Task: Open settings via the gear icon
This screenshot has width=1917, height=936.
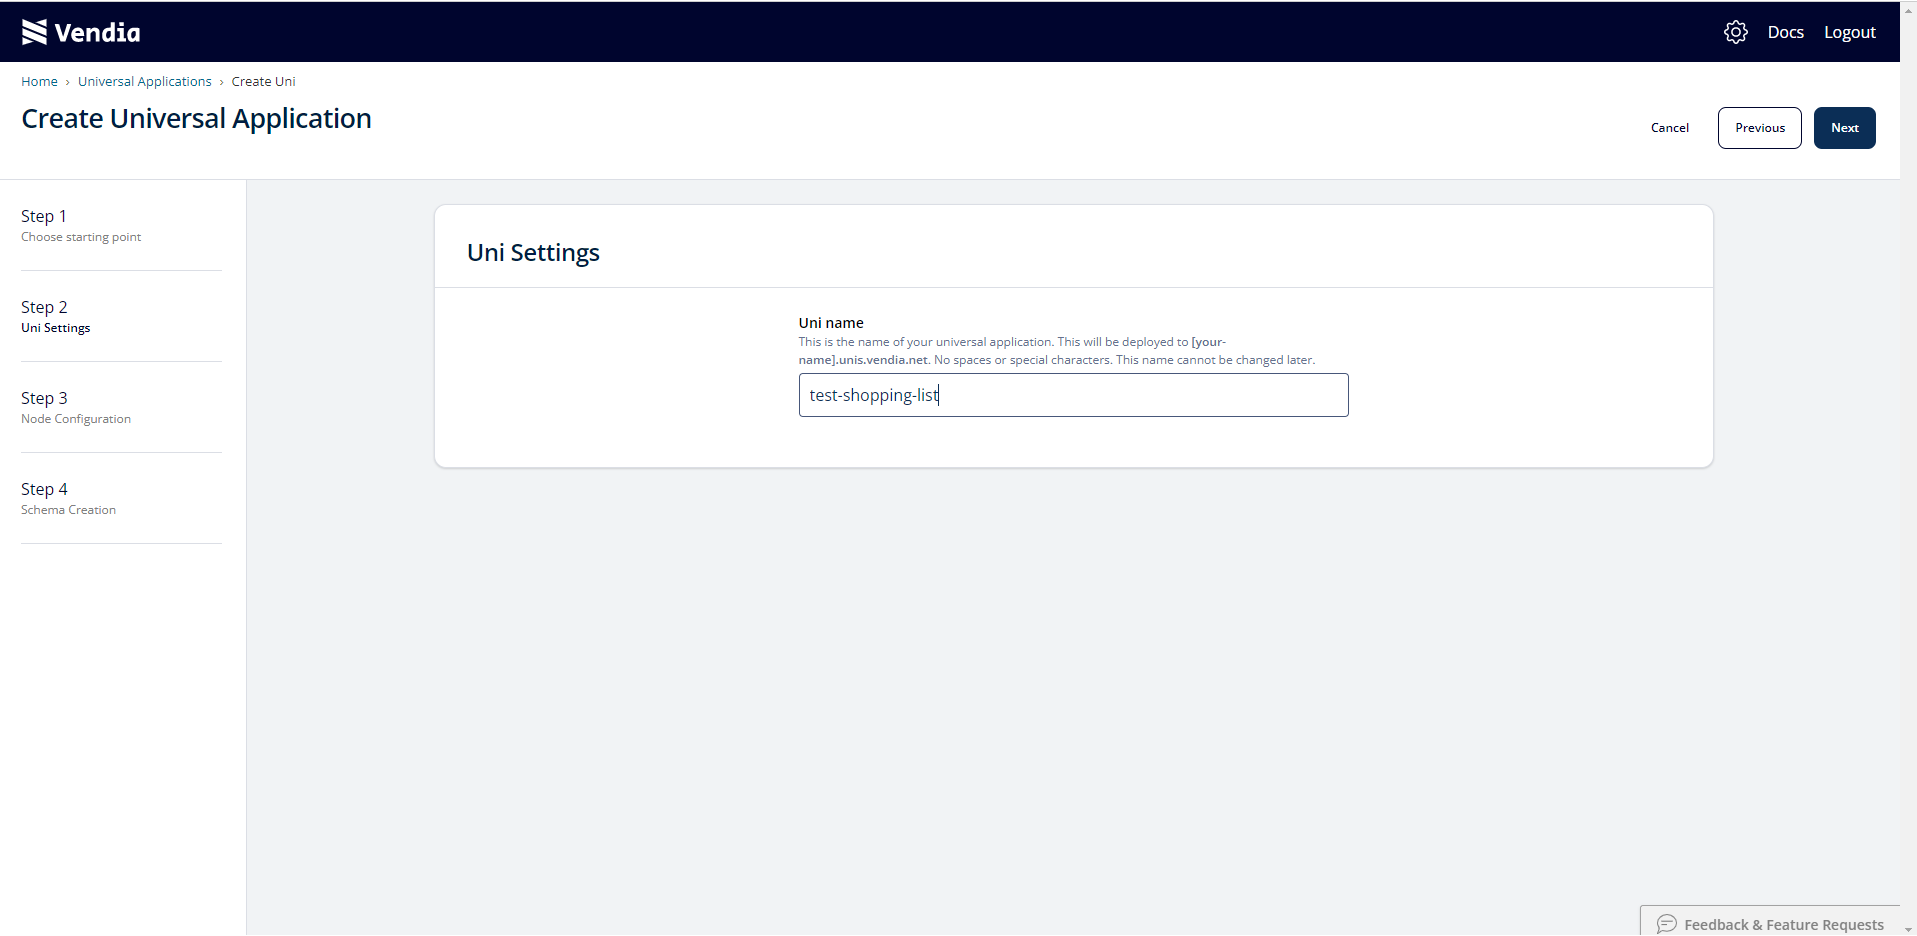Action: [x=1736, y=32]
